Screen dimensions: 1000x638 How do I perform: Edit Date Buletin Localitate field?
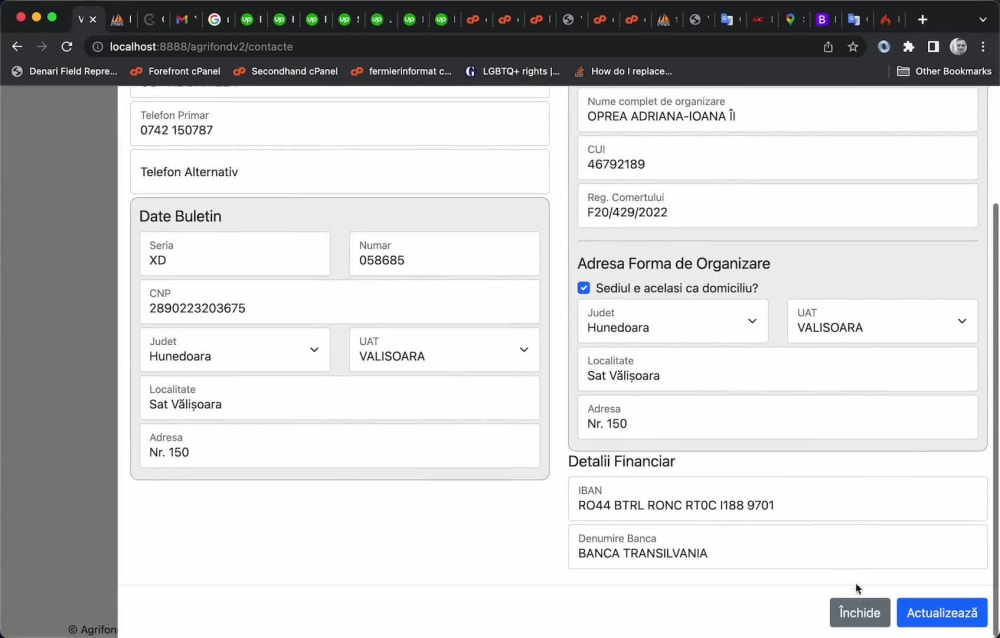[x=340, y=397]
